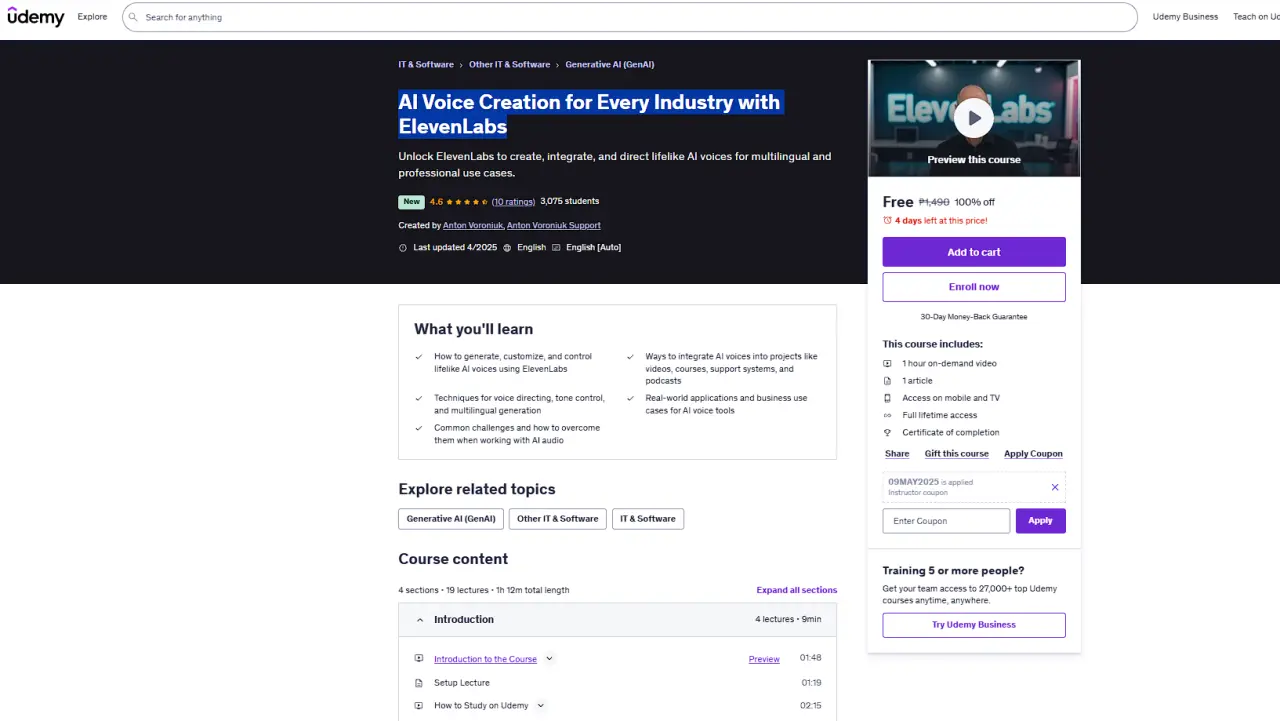Click the document icon on Setup Lecture row
The width and height of the screenshot is (1280, 721).
click(419, 683)
